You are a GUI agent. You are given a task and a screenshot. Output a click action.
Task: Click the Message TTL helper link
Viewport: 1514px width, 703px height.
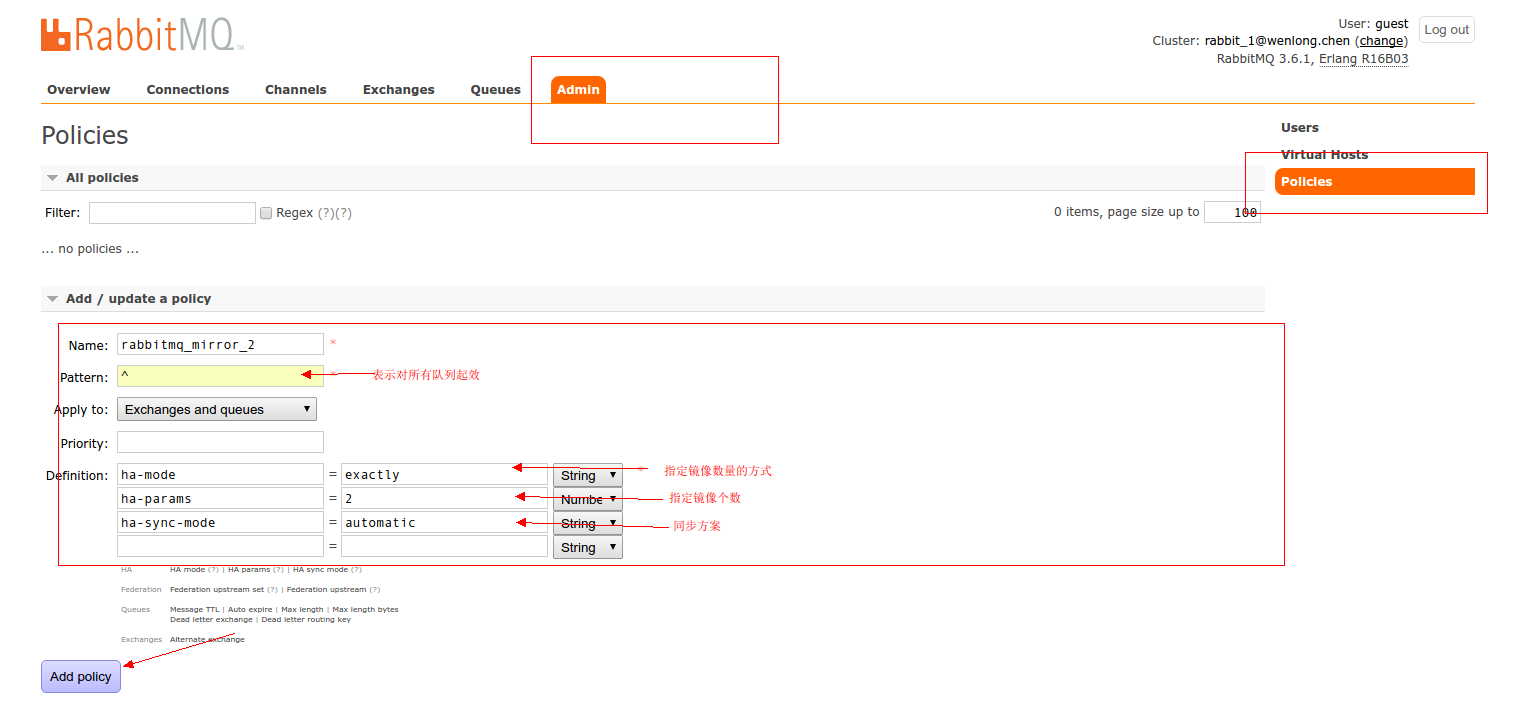coord(195,610)
